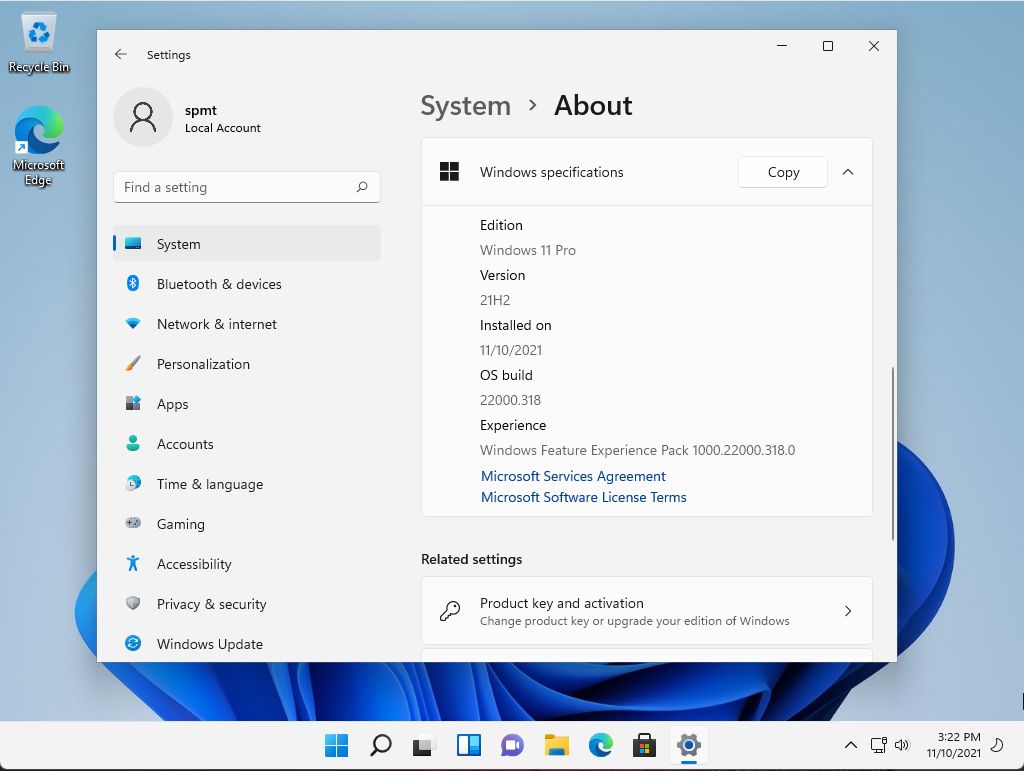
Task: Select the 21H2 version value
Action: tap(495, 300)
